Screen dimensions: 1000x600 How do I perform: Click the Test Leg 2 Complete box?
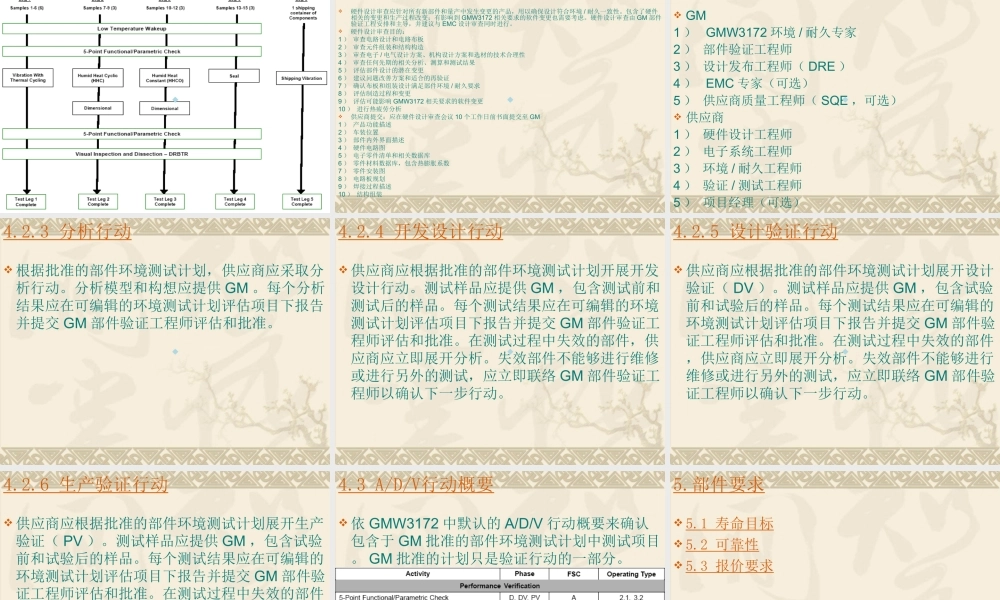coord(98,201)
